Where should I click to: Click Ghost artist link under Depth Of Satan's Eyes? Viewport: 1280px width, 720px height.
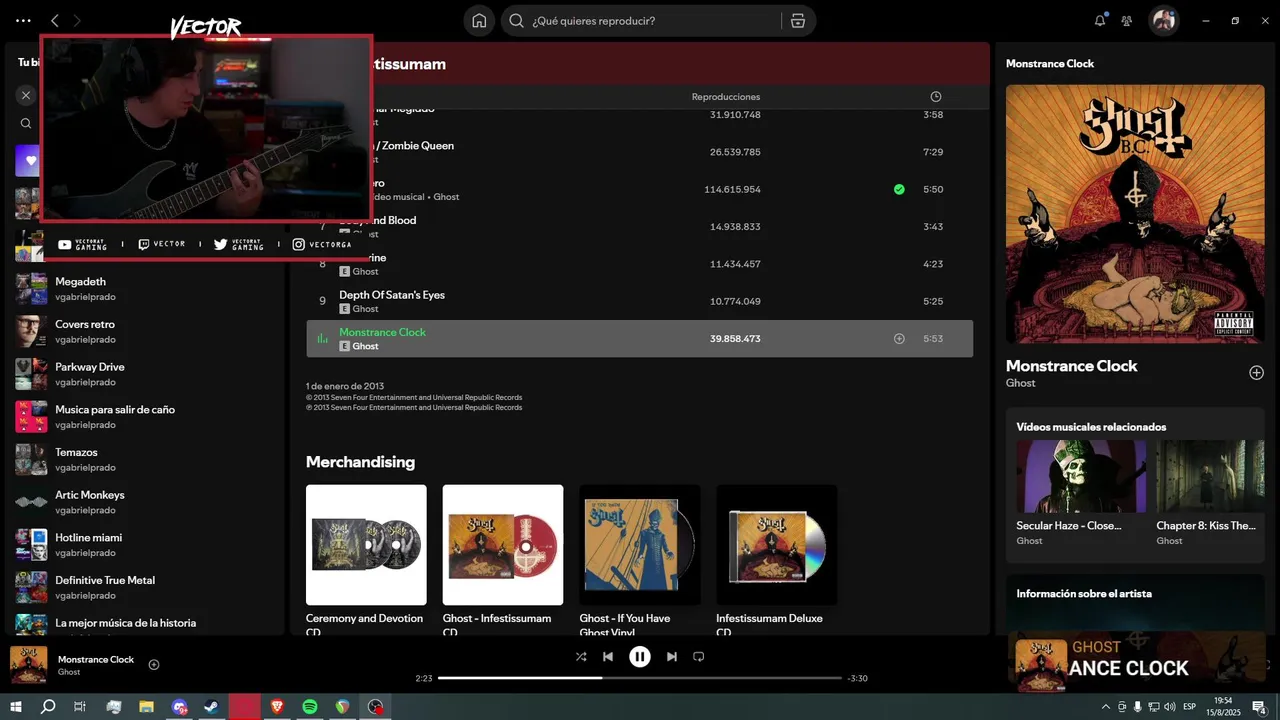click(x=365, y=309)
